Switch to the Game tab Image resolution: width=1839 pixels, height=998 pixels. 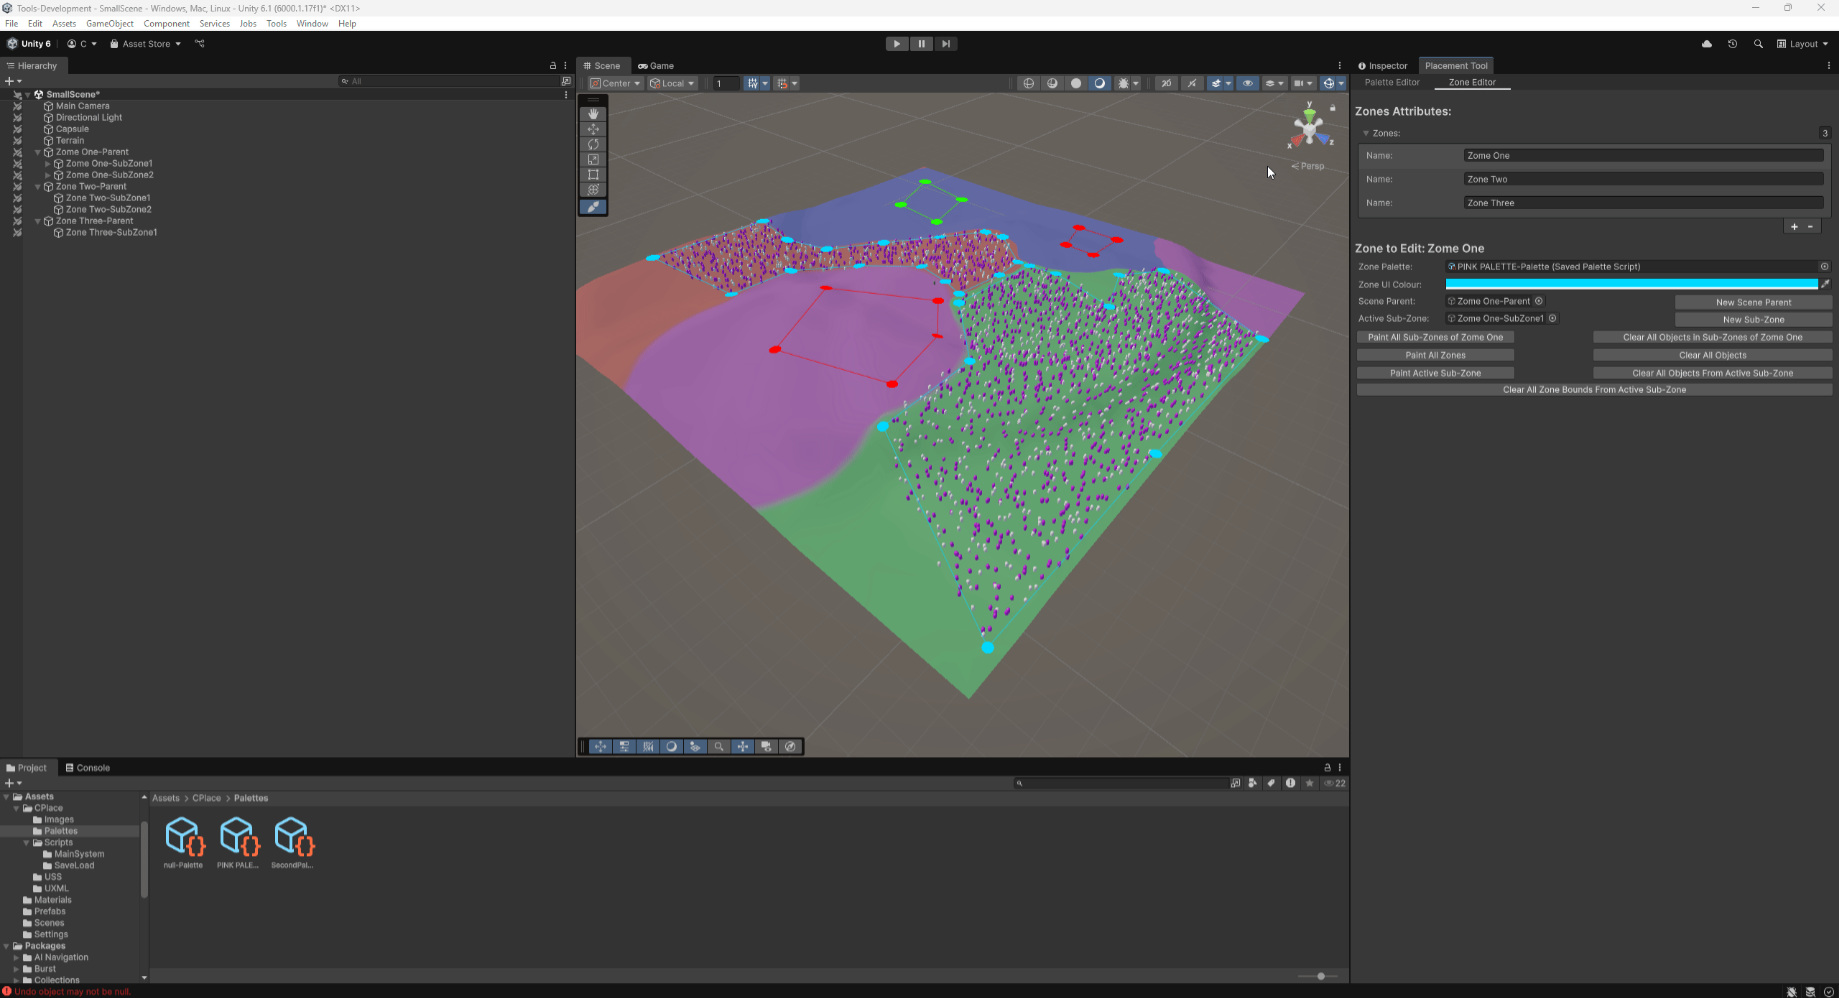656,66
